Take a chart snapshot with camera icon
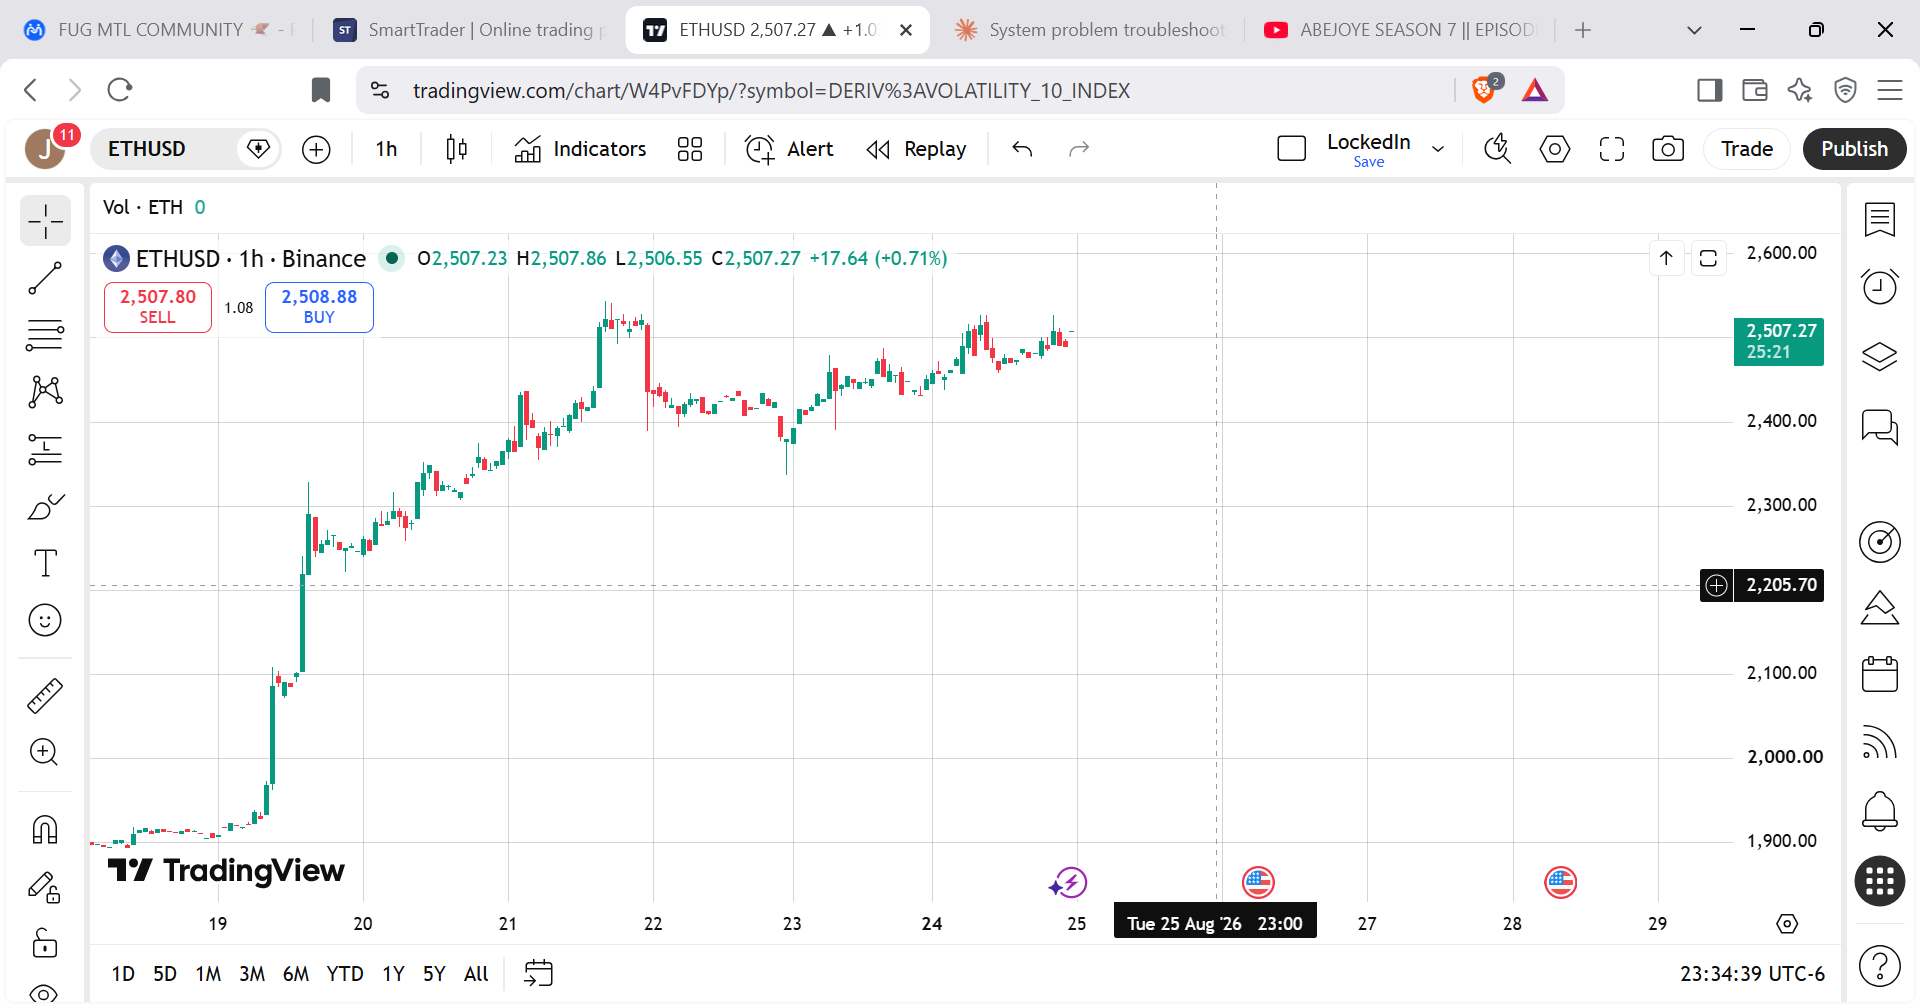This screenshot has width=1920, height=1008. 1667,149
